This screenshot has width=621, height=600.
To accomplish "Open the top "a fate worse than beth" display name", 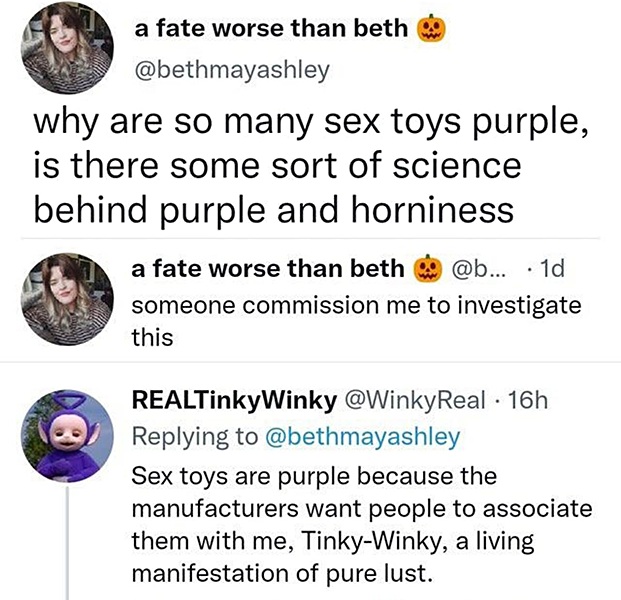I will tap(271, 29).
